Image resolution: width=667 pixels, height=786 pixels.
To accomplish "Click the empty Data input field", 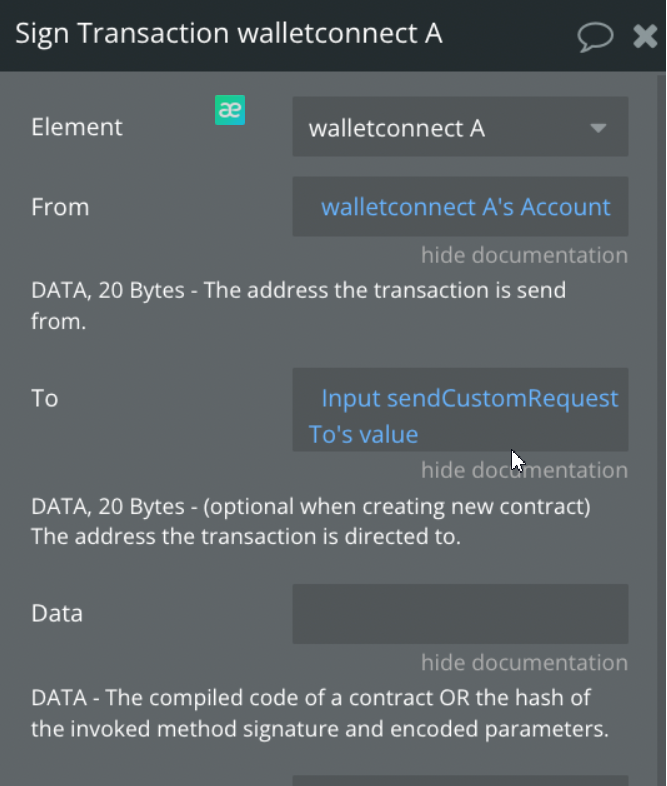I will pyautogui.click(x=460, y=614).
